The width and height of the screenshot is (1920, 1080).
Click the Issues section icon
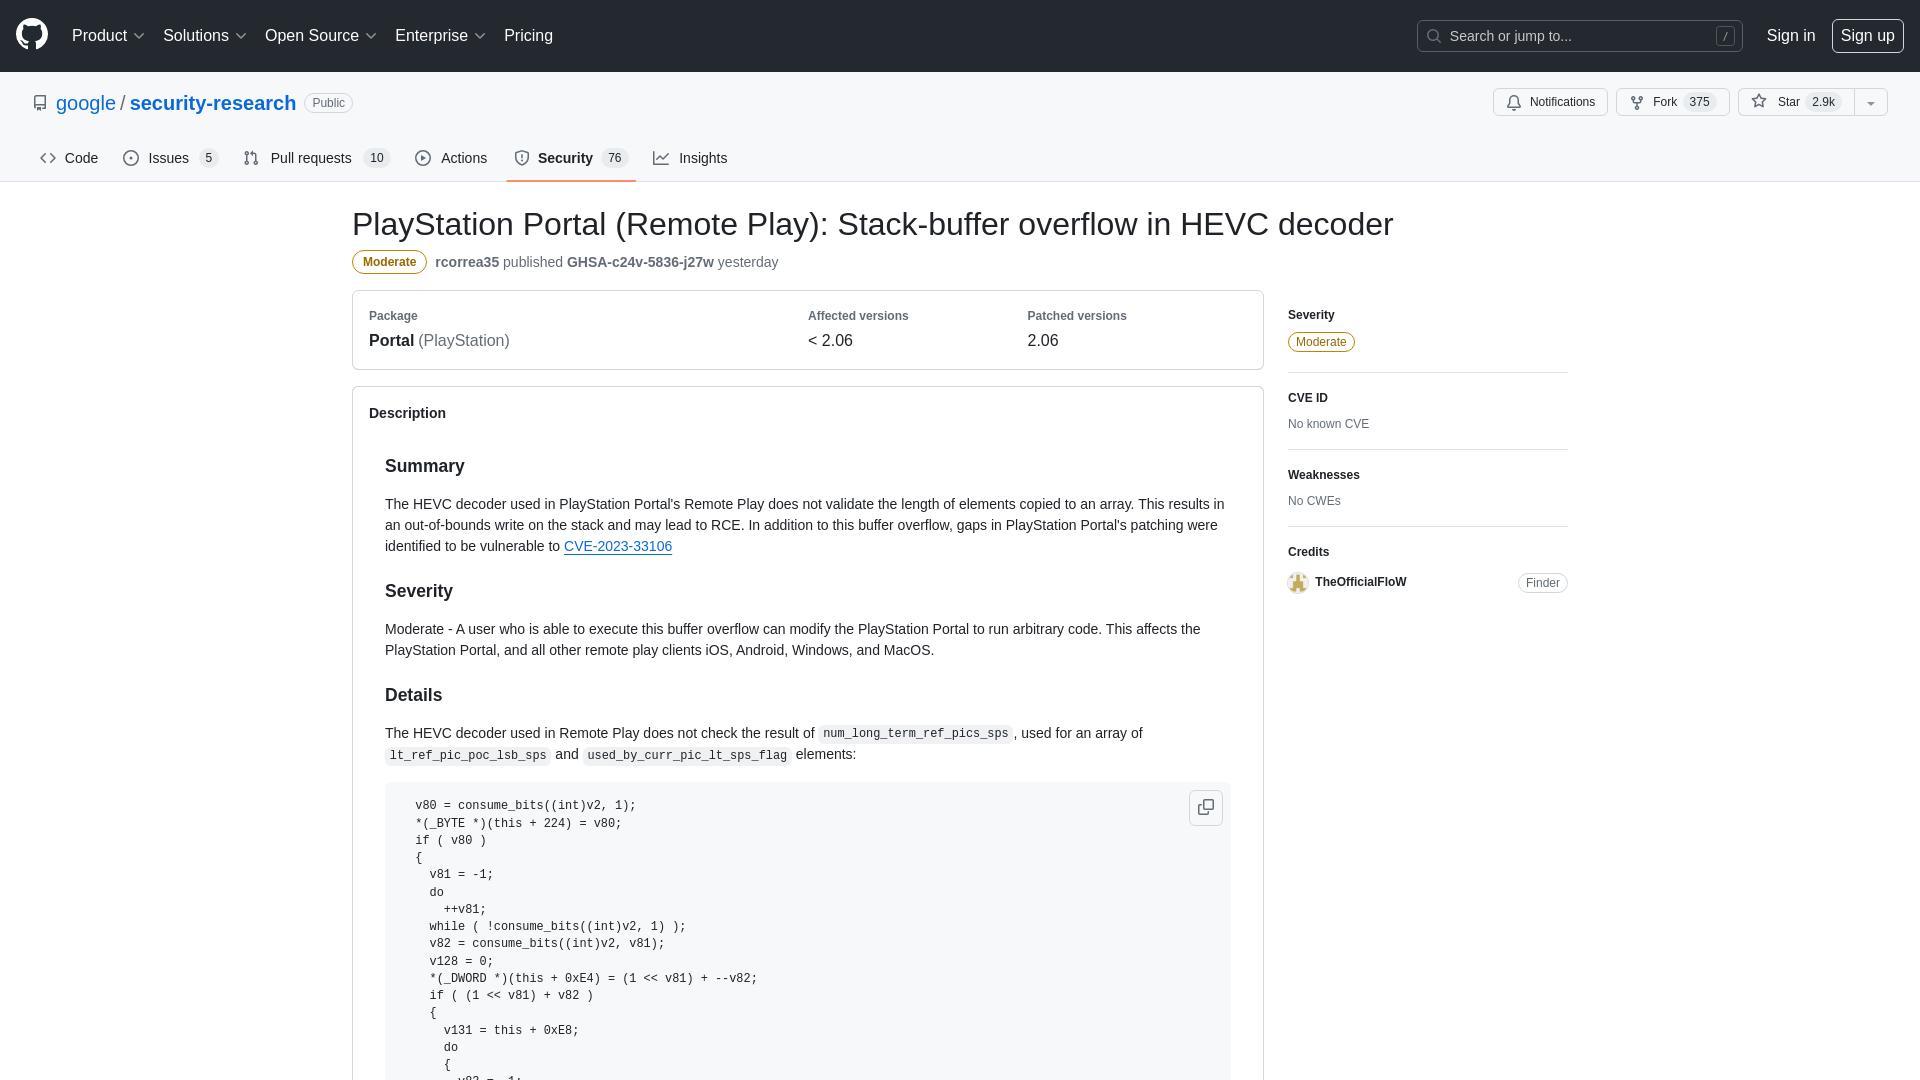131,158
